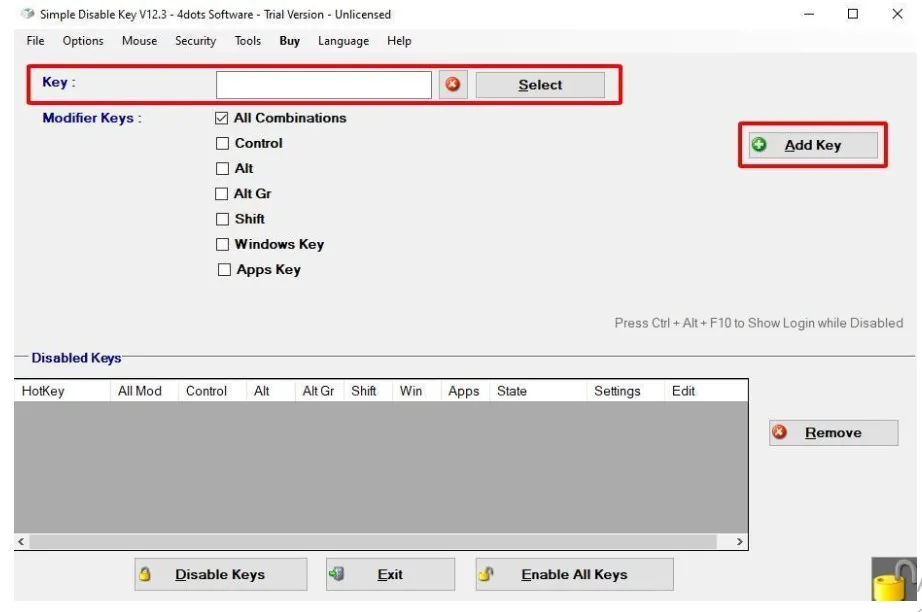Tick the Alt Gr checkbox
Viewport: 922px width, 612px height.
click(x=223, y=194)
